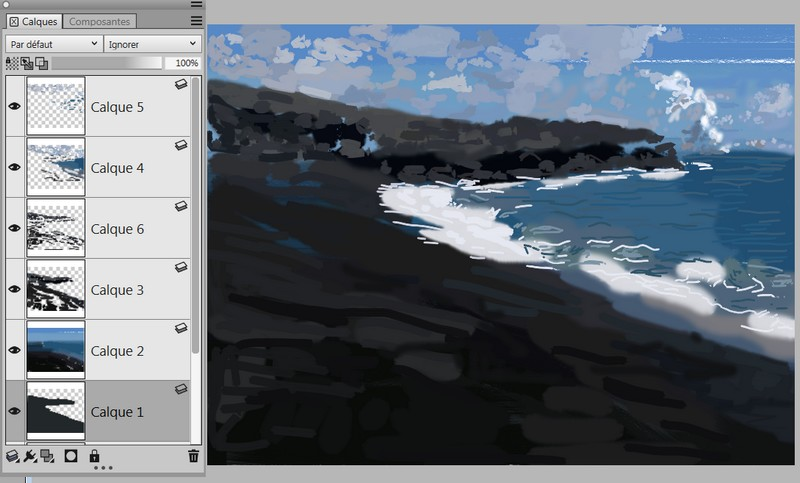
Task: Open the Dynamic Plug-ins button
Action: (30, 456)
